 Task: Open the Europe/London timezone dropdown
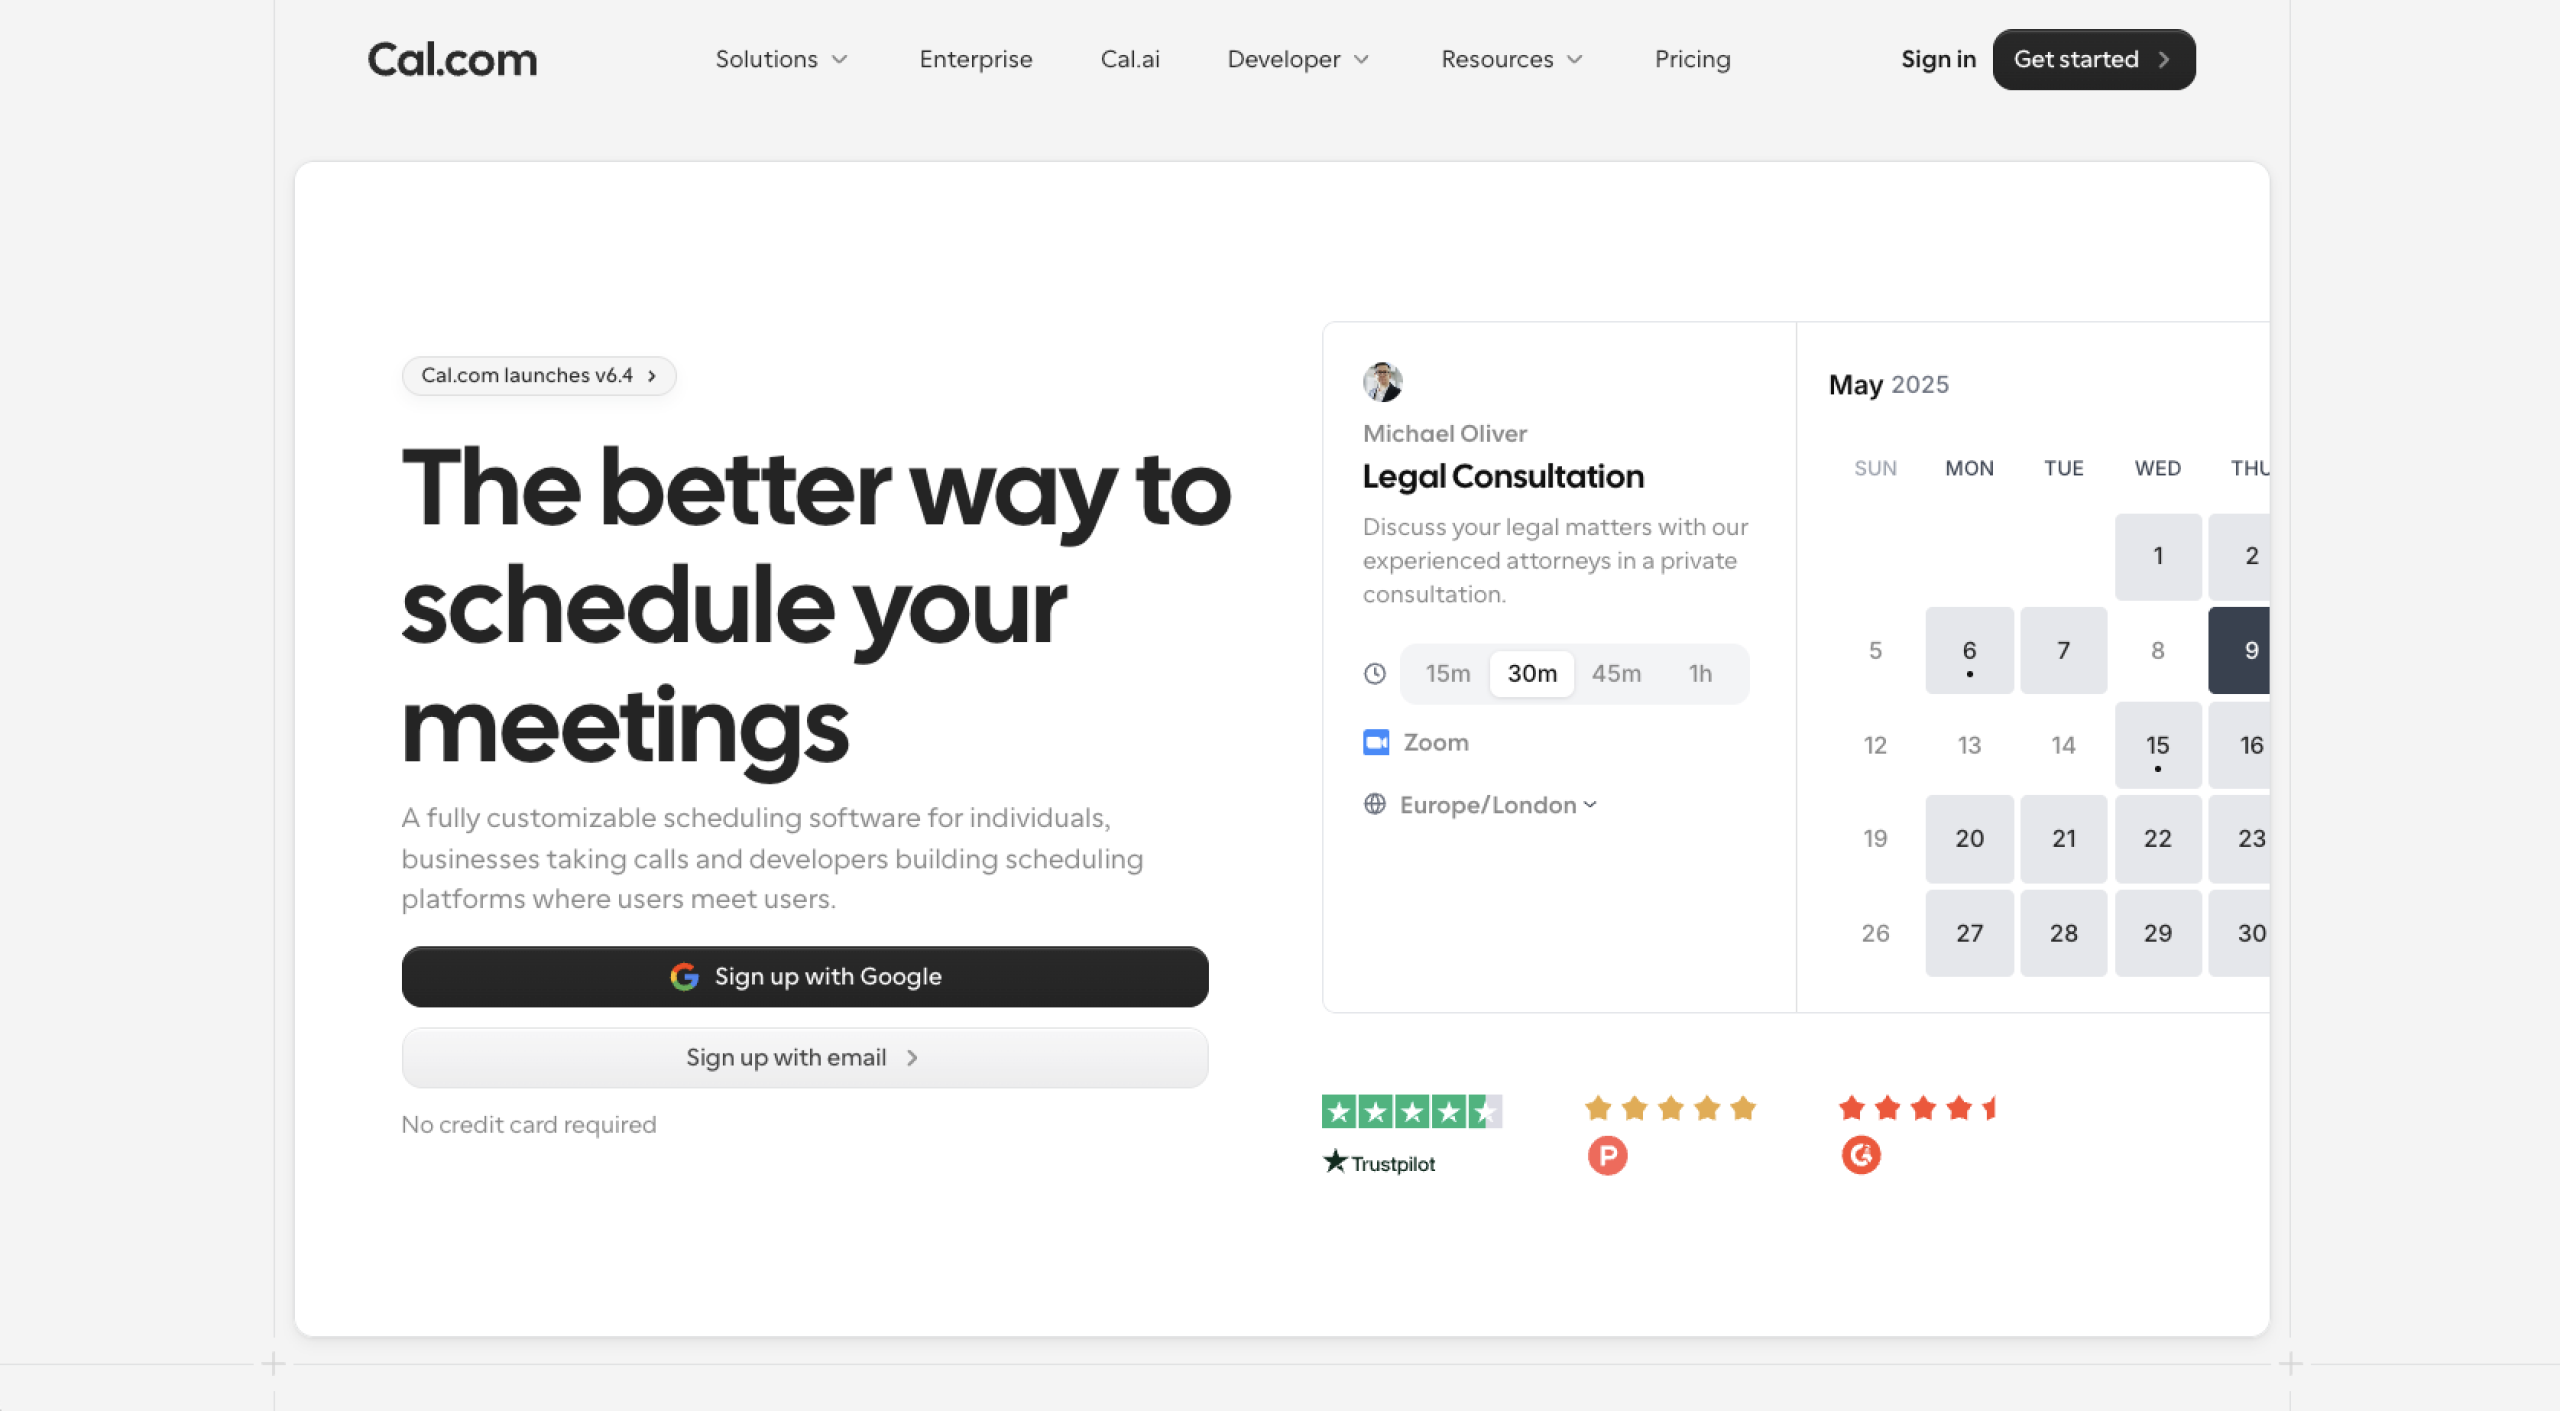click(1497, 804)
